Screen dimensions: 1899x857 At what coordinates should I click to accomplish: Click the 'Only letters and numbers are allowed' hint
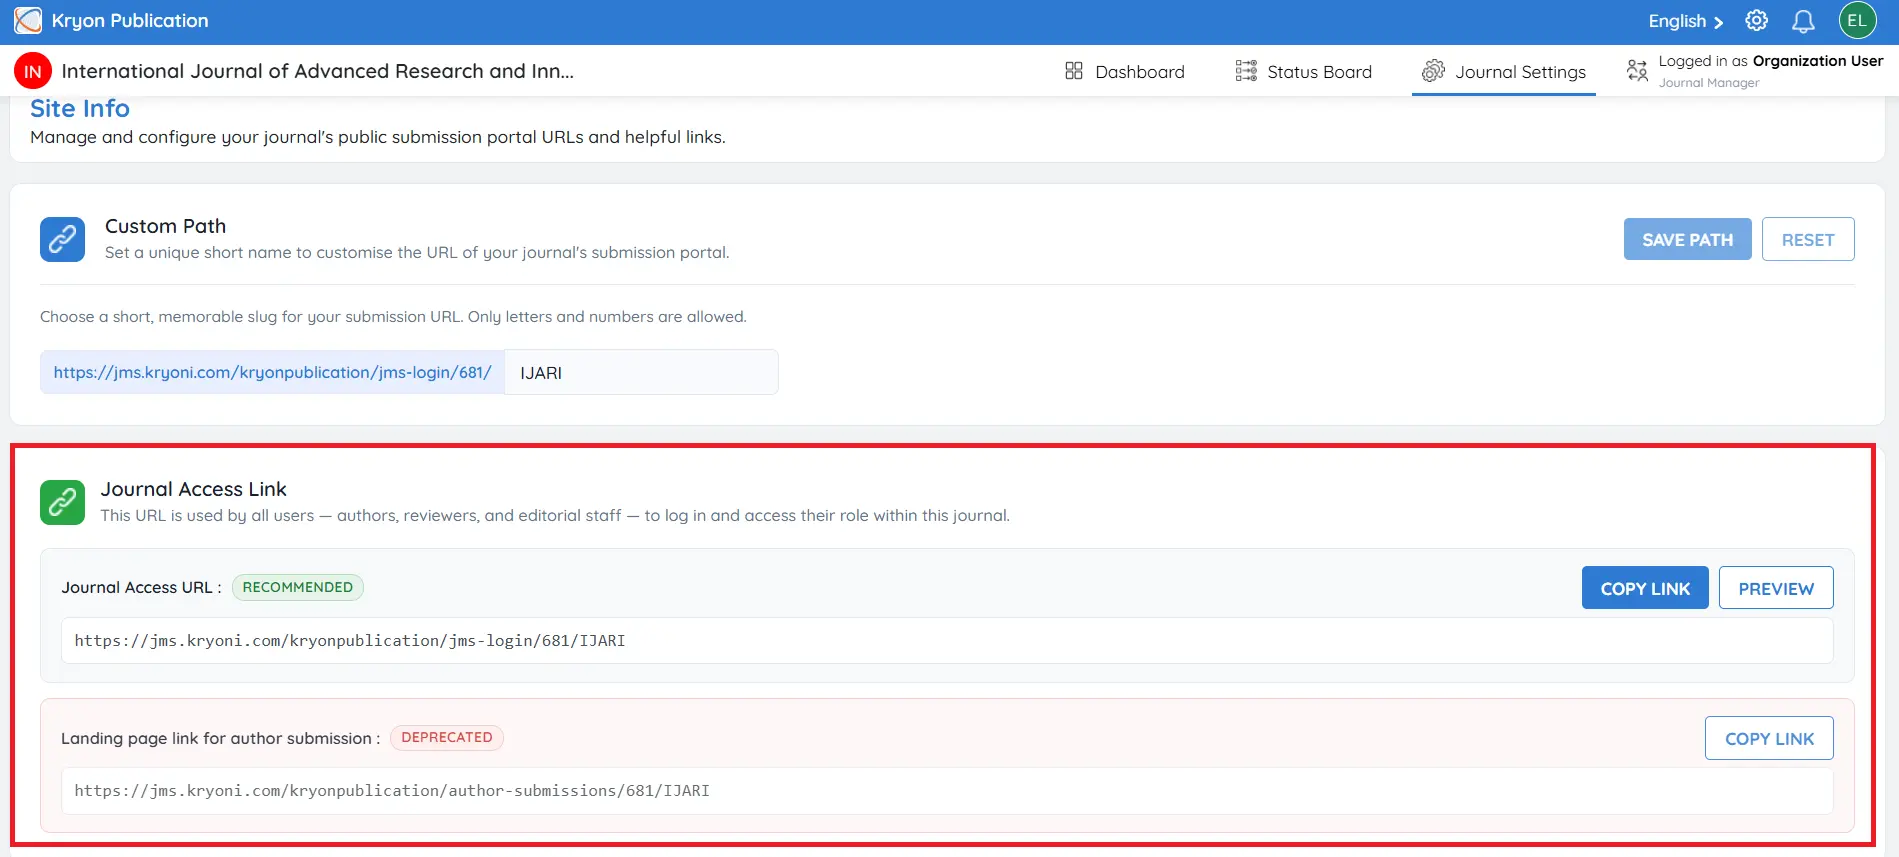click(607, 316)
